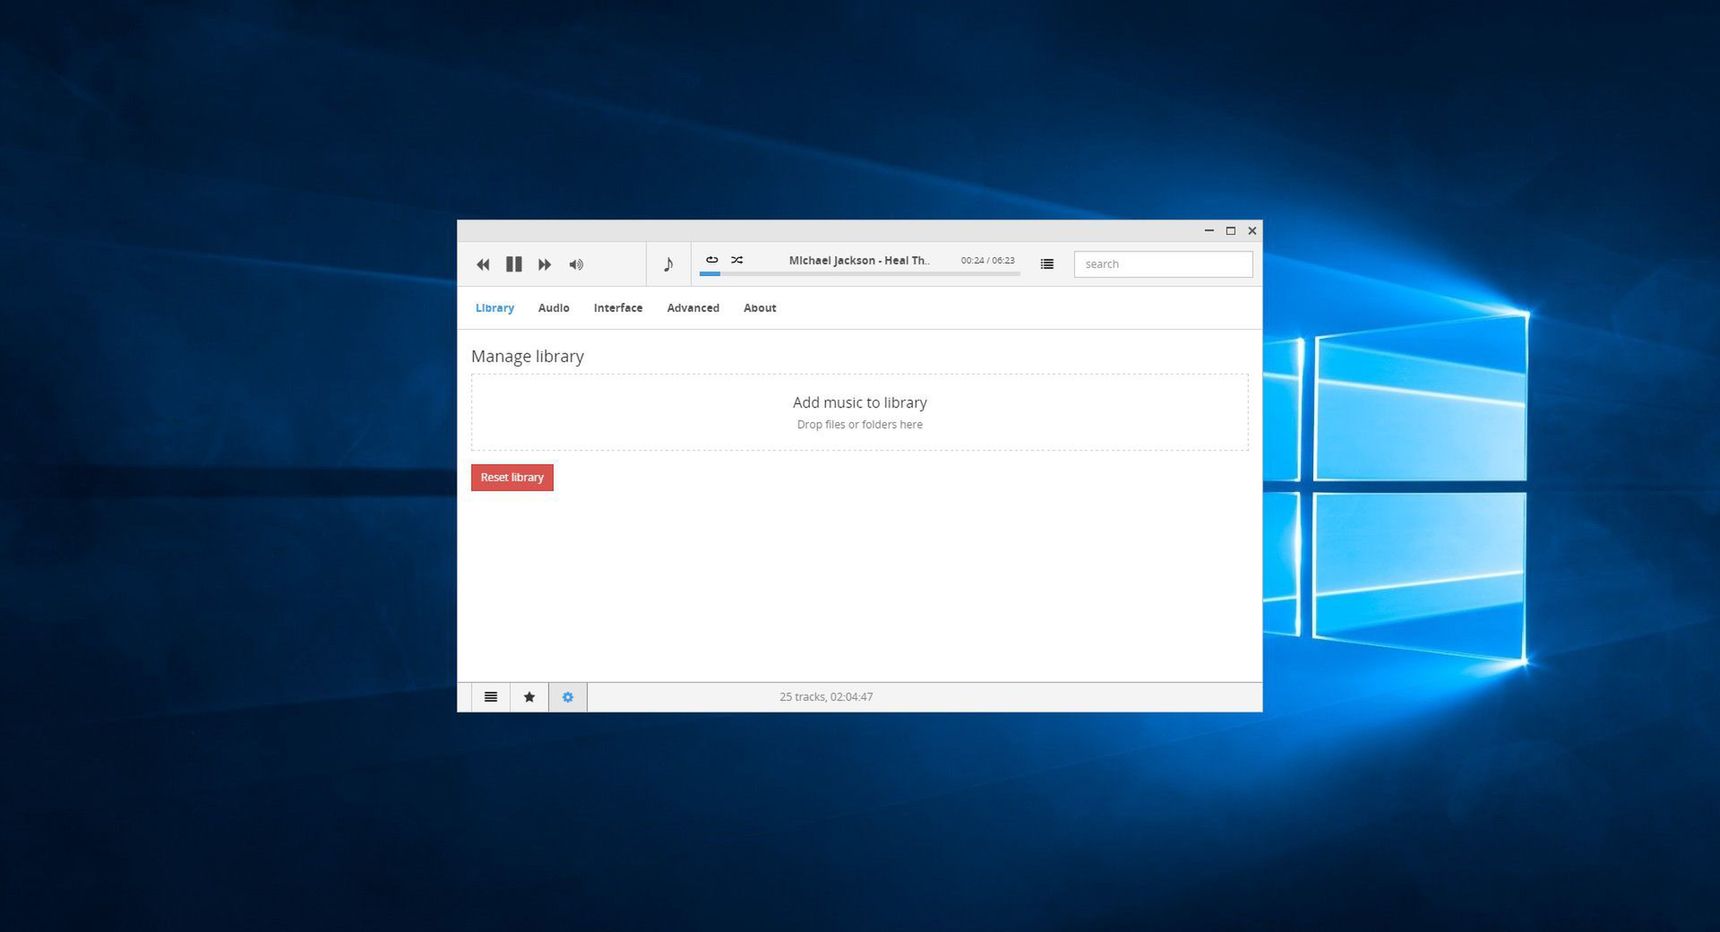The height and width of the screenshot is (932, 1720).
Task: Open playlists via the star icon
Action: click(x=529, y=697)
